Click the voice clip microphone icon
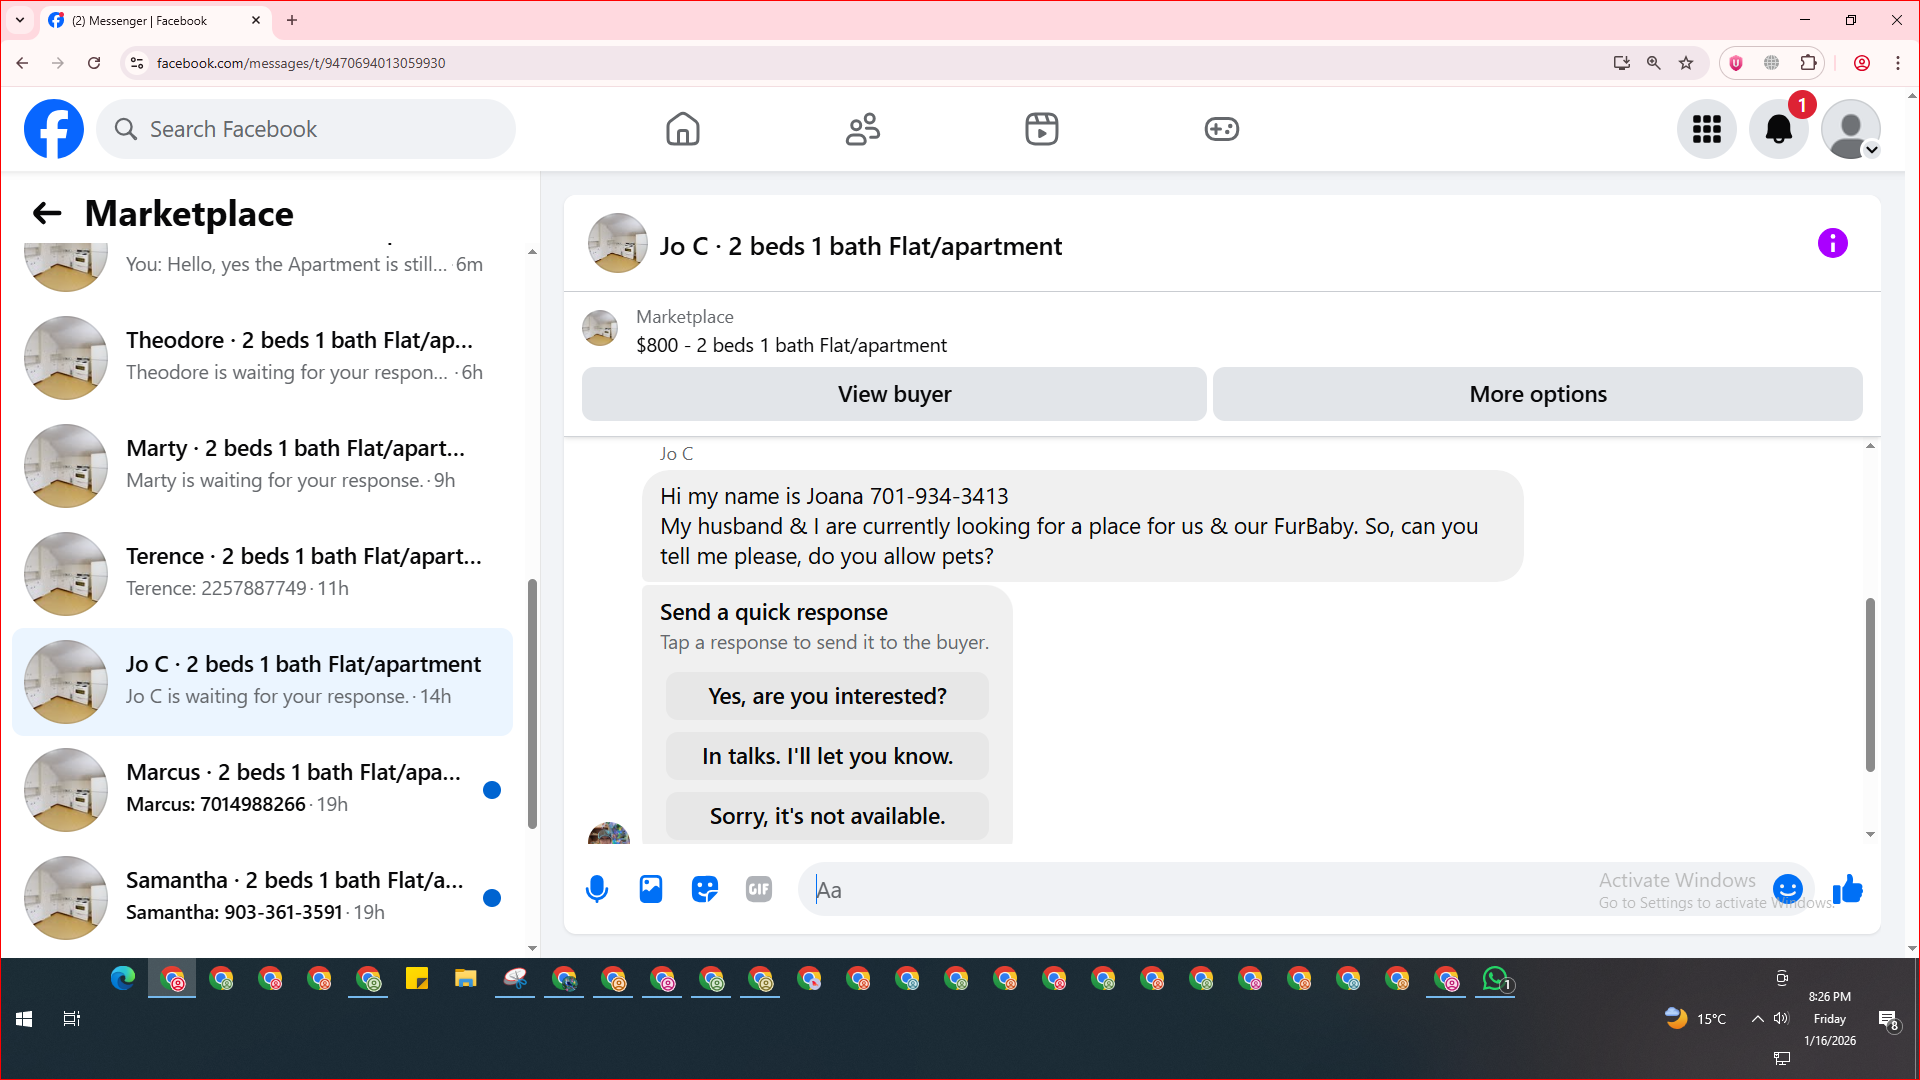 tap(597, 889)
